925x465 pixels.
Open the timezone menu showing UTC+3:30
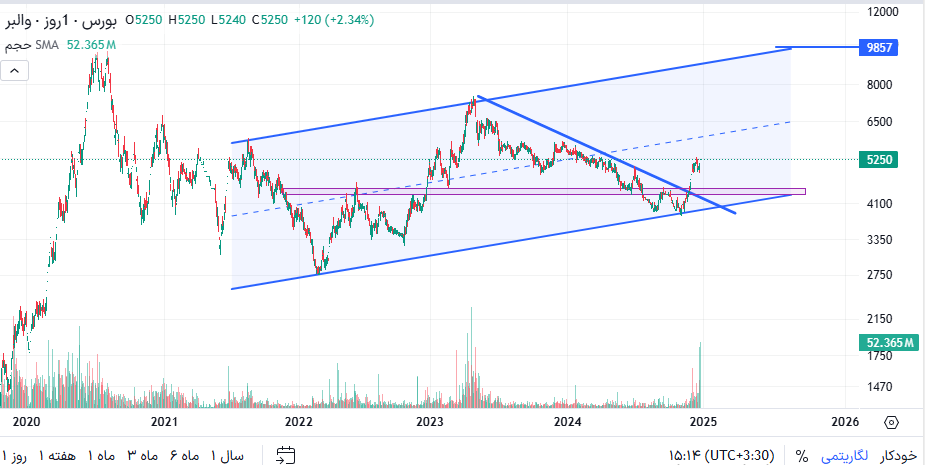pos(721,456)
